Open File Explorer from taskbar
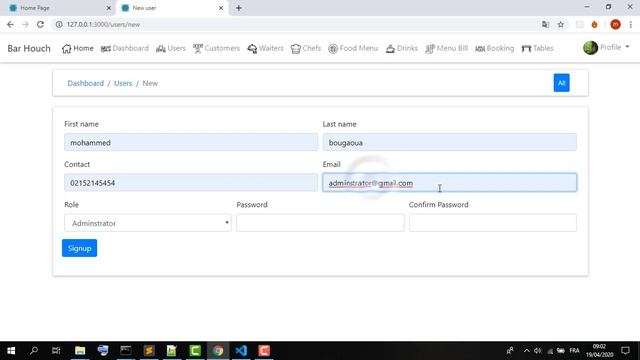 (x=80, y=351)
